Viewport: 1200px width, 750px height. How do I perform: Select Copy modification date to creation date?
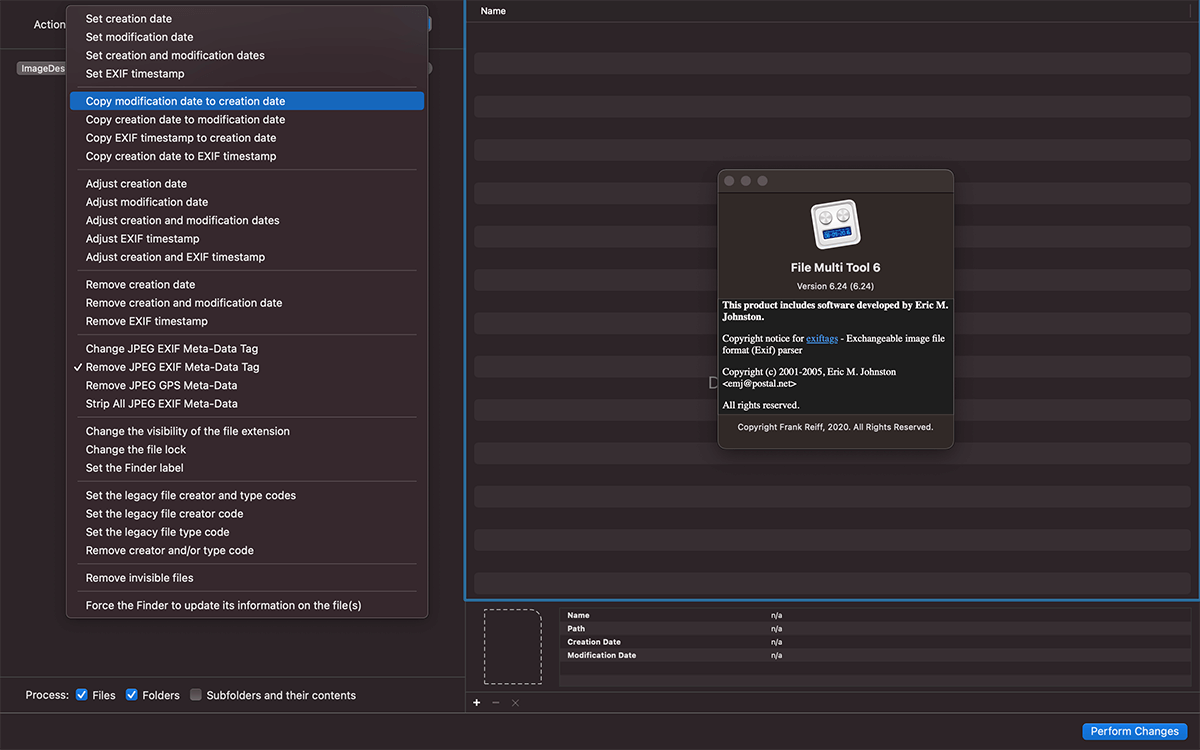(247, 101)
